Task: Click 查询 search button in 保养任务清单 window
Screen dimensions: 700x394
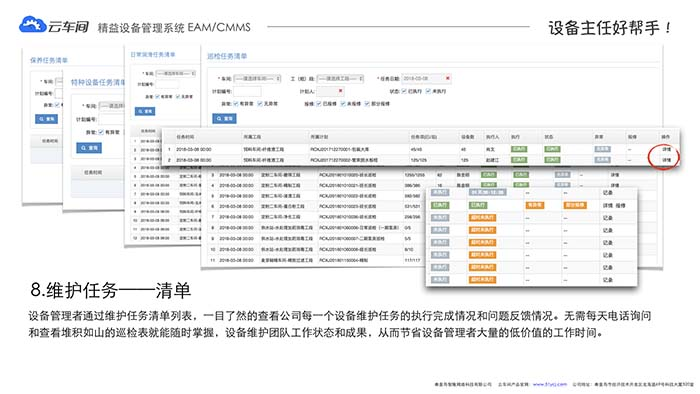Action: [x=46, y=119]
